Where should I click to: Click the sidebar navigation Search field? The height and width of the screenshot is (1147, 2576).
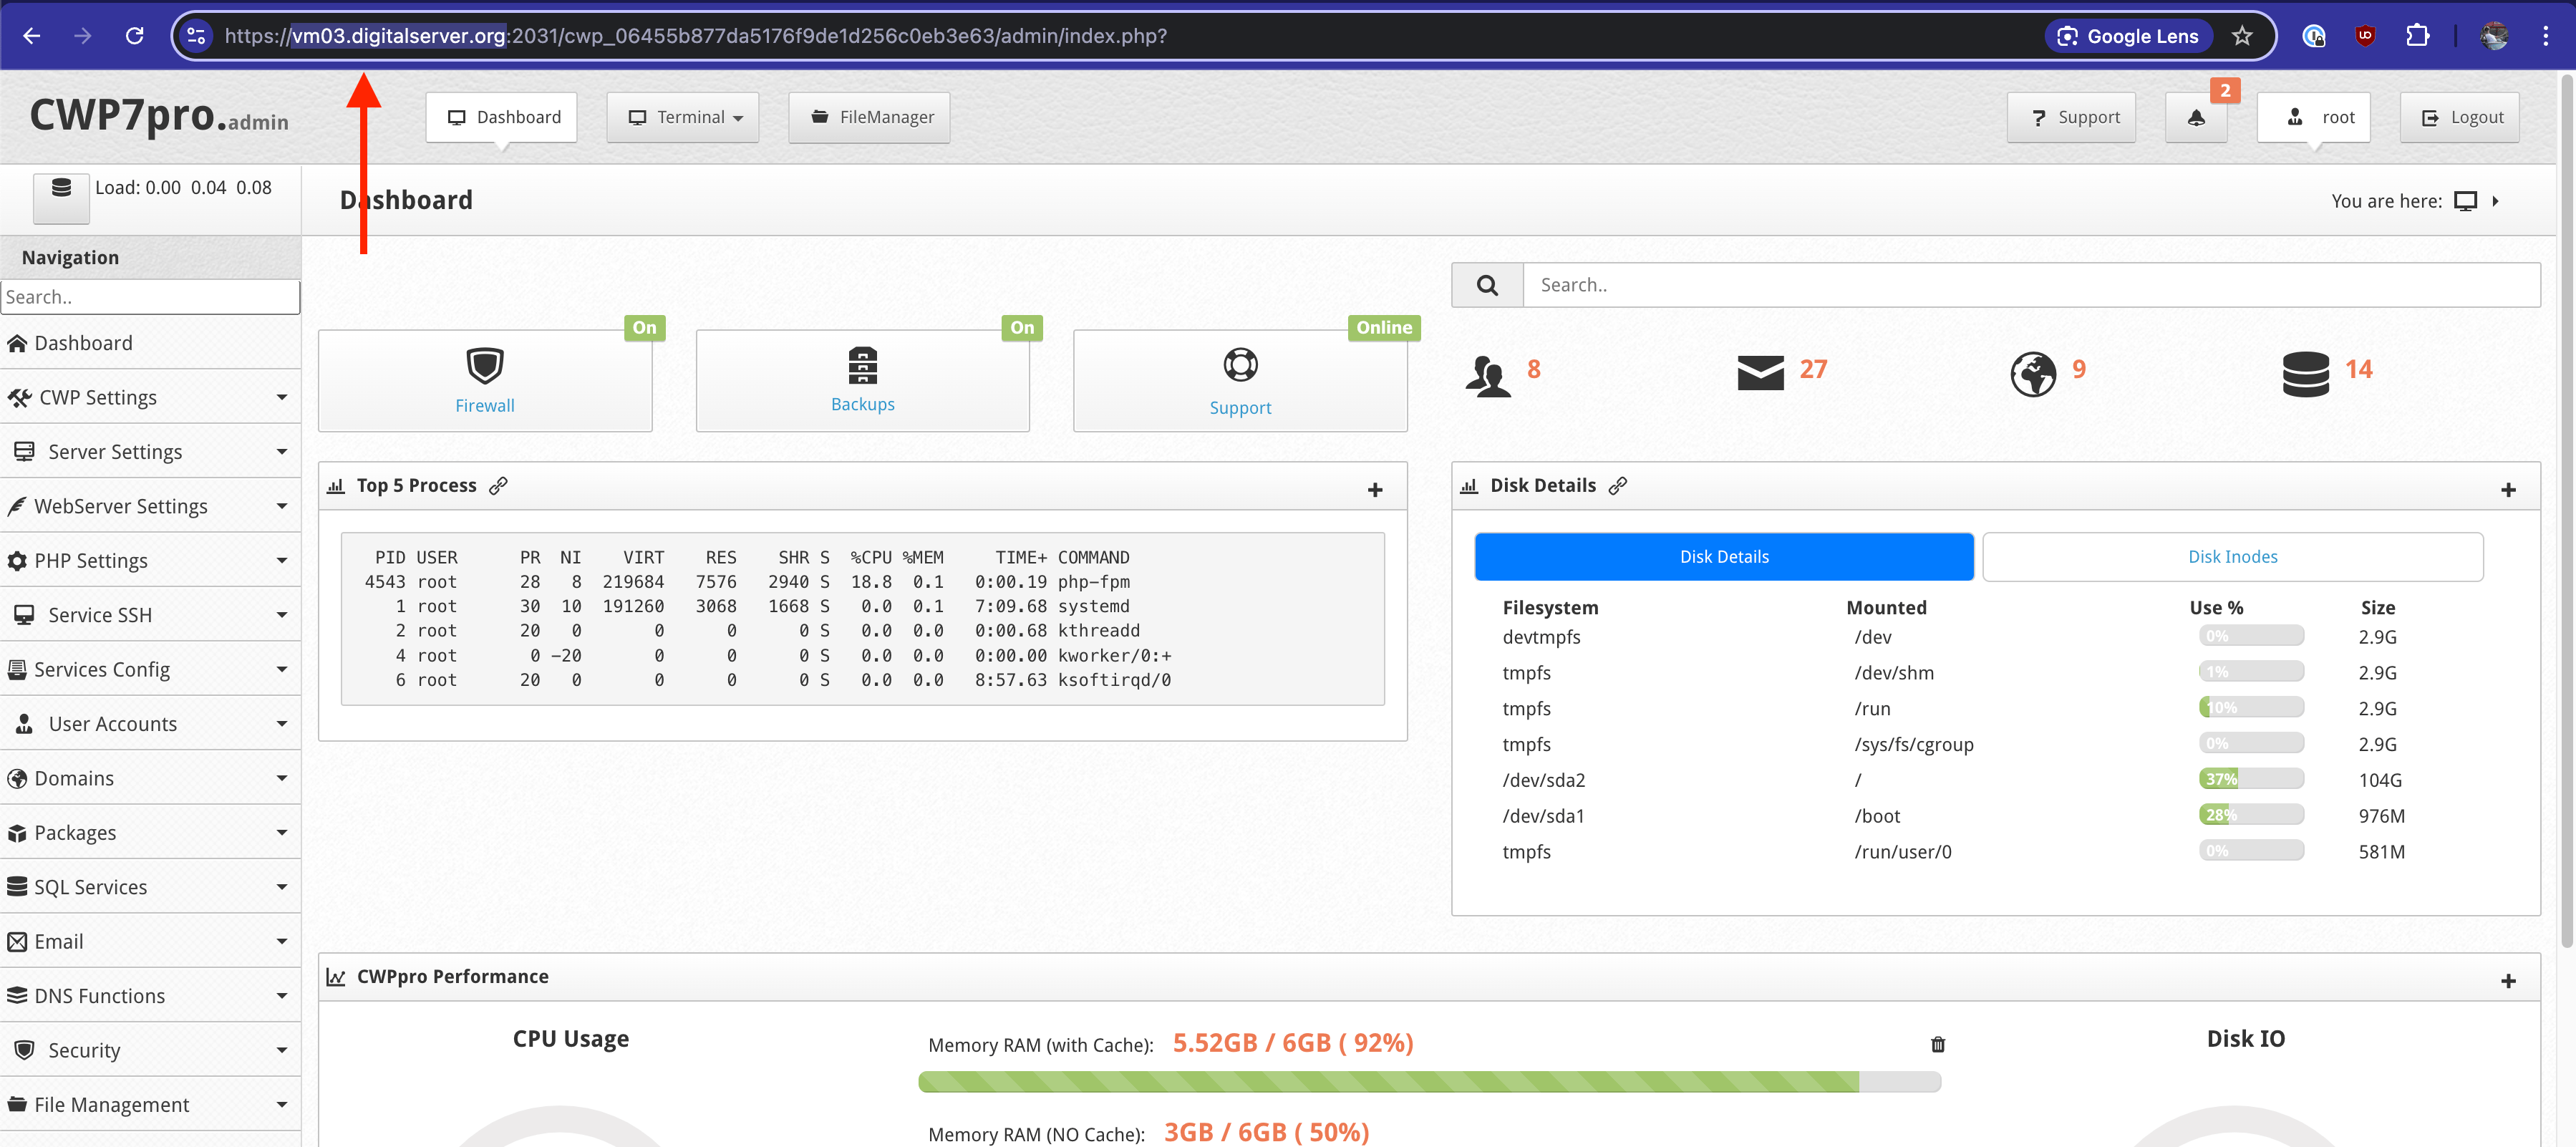(x=150, y=297)
